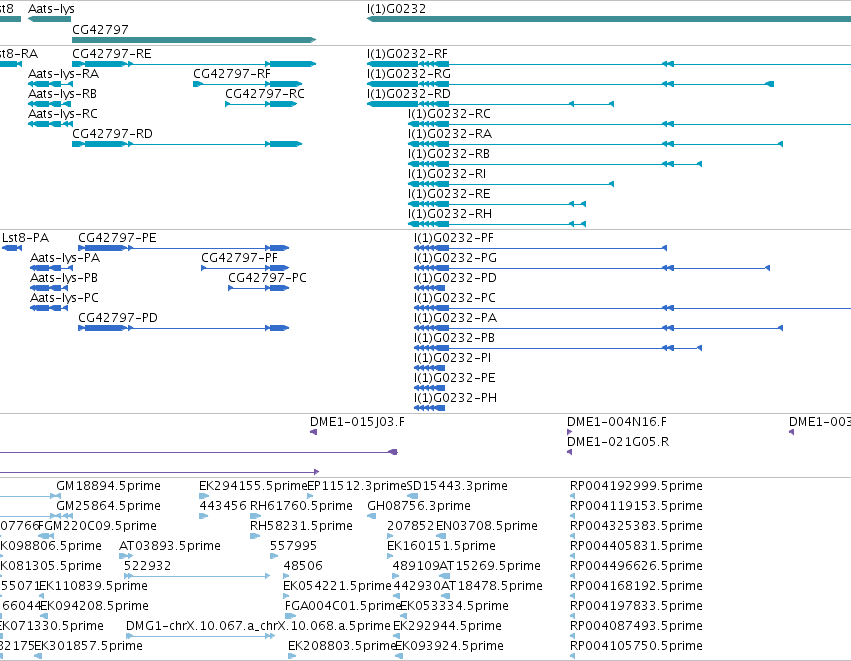Click protein l(1)G0232-PF
Viewport: 851px width, 661px height.
454,238
